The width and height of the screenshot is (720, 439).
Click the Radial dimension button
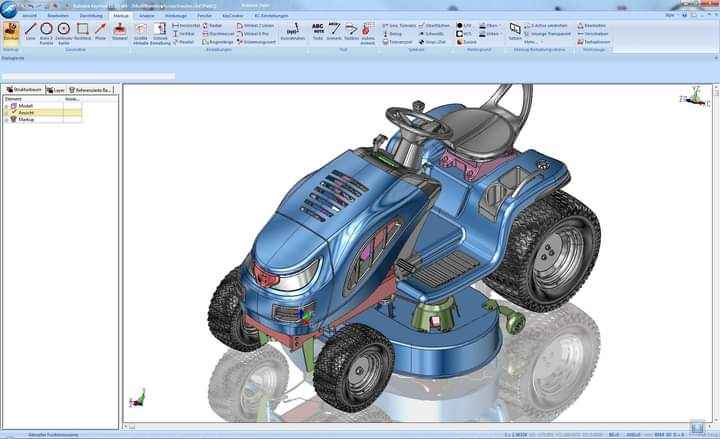pos(212,24)
